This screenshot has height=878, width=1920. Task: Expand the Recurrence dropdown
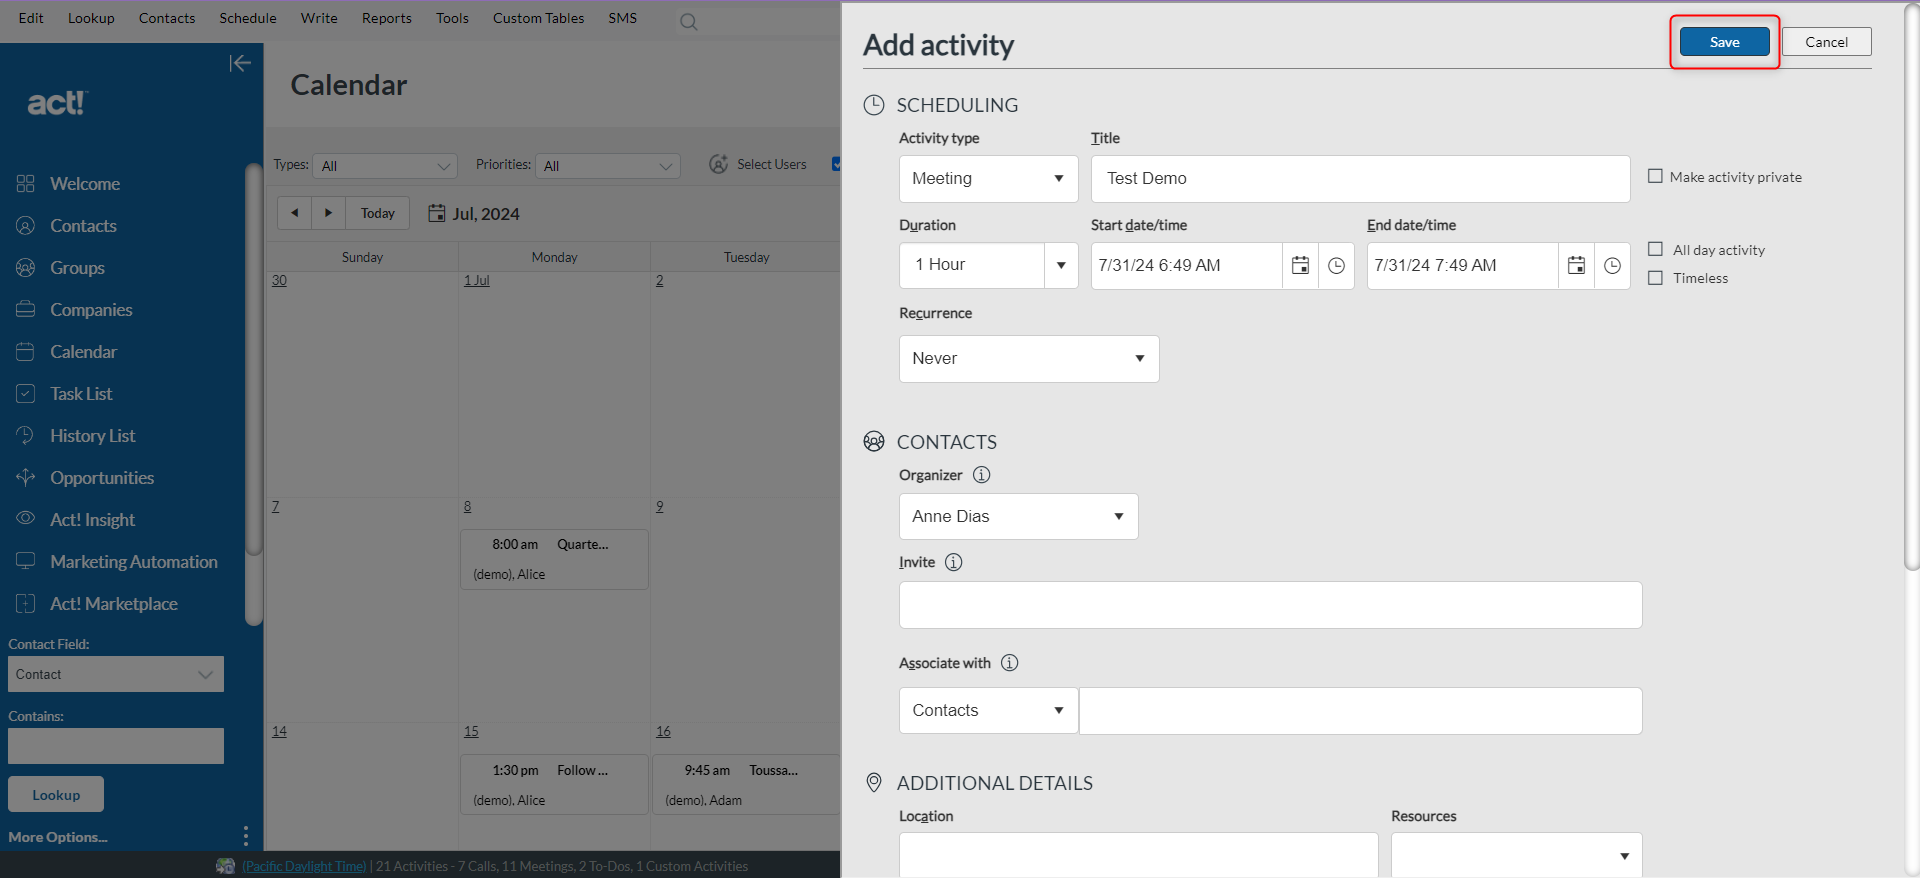(1028, 359)
